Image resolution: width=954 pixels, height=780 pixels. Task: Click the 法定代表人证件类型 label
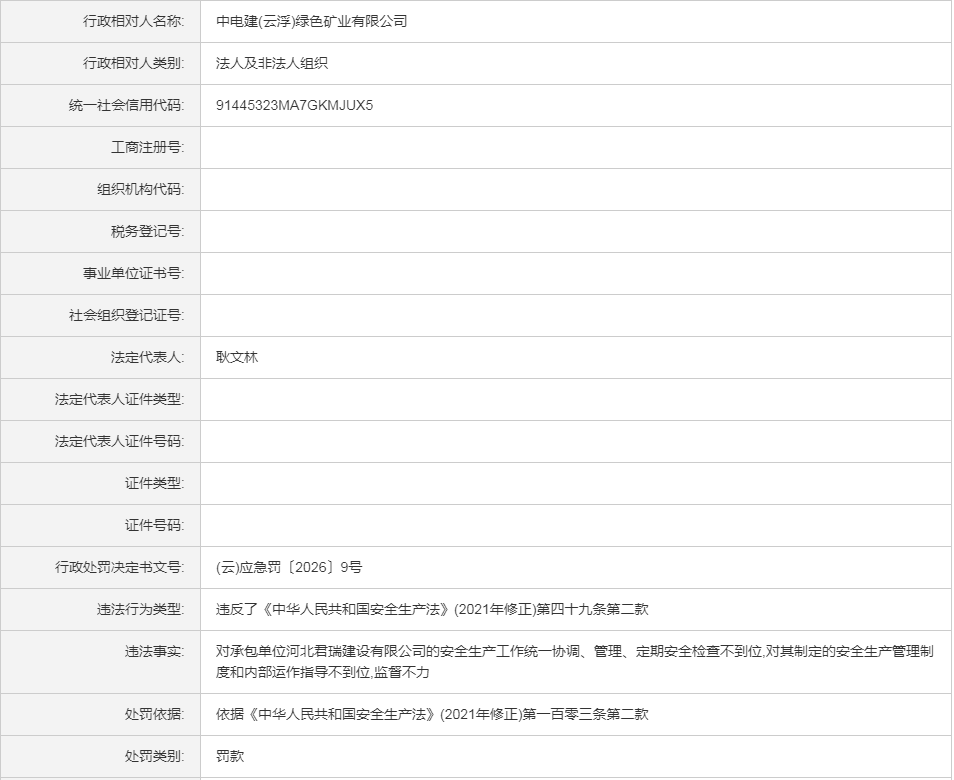point(119,399)
